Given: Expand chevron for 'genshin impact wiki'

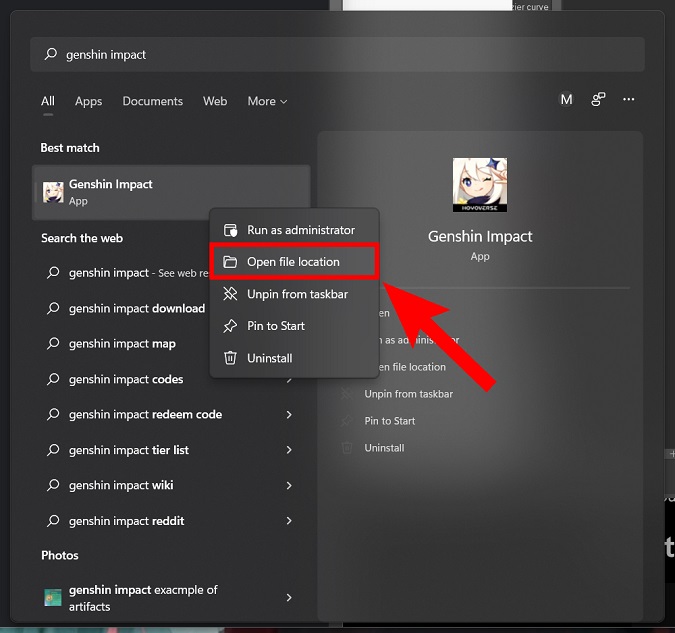Looking at the screenshot, I should point(289,485).
